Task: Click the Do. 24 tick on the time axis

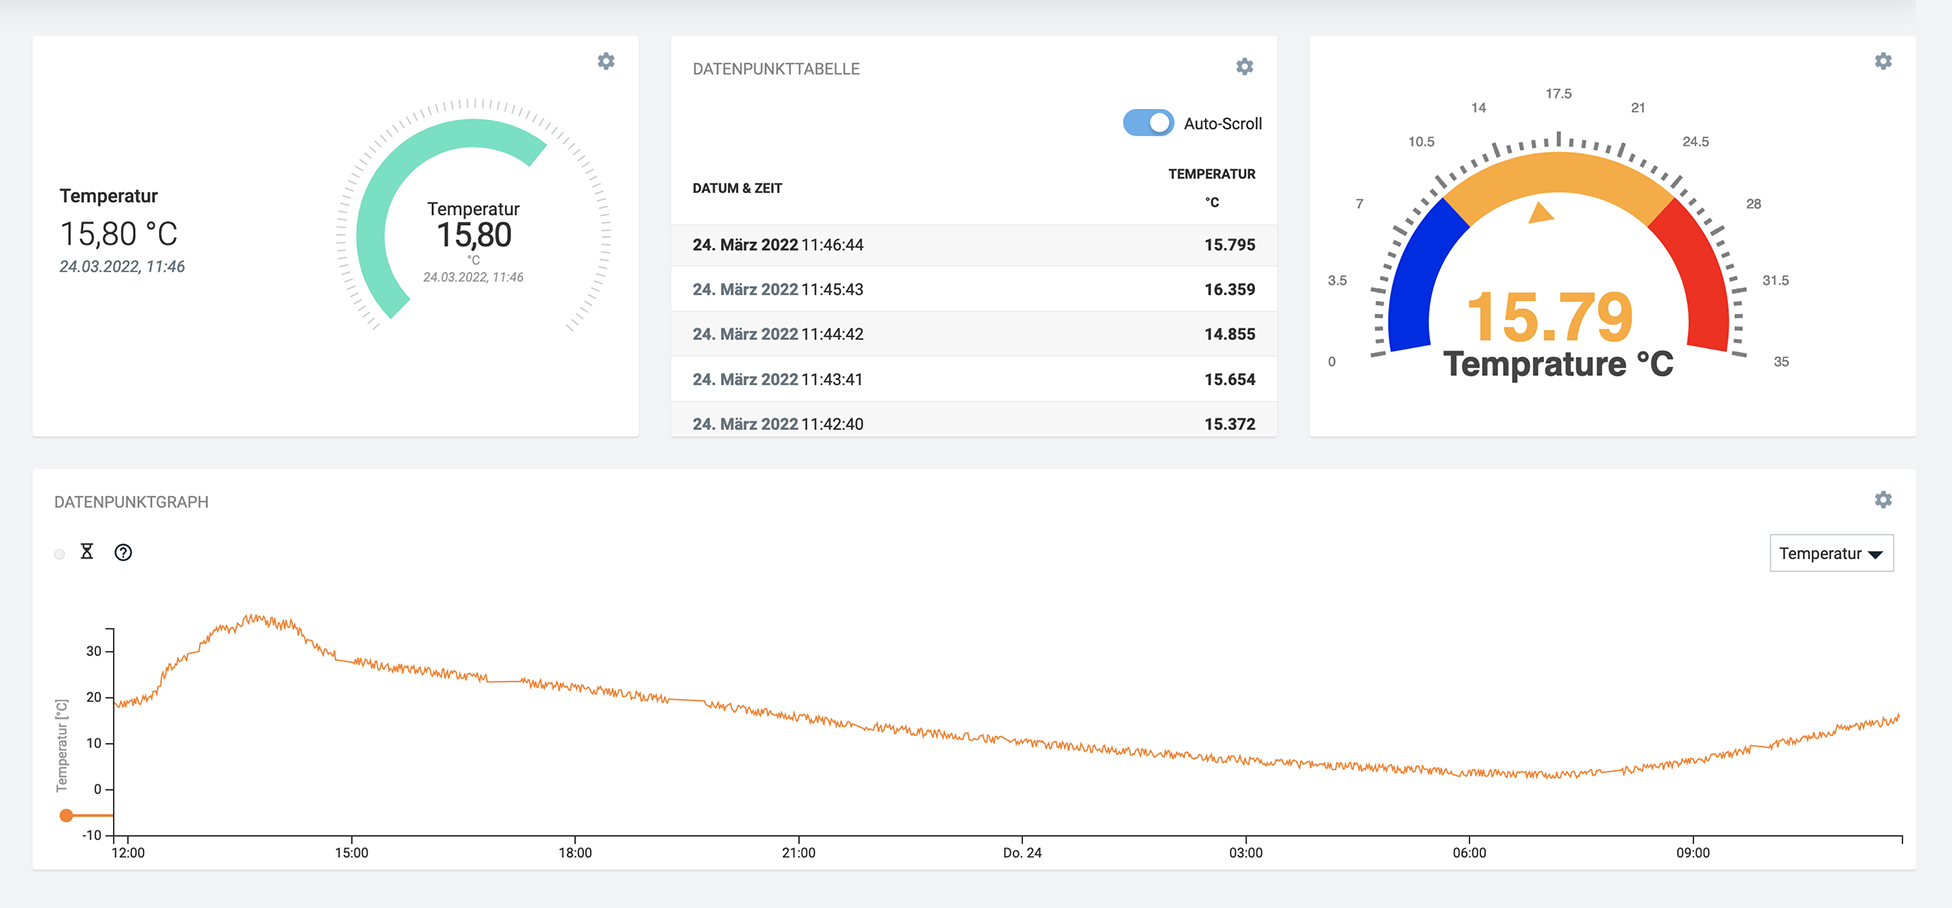Action: click(1022, 853)
